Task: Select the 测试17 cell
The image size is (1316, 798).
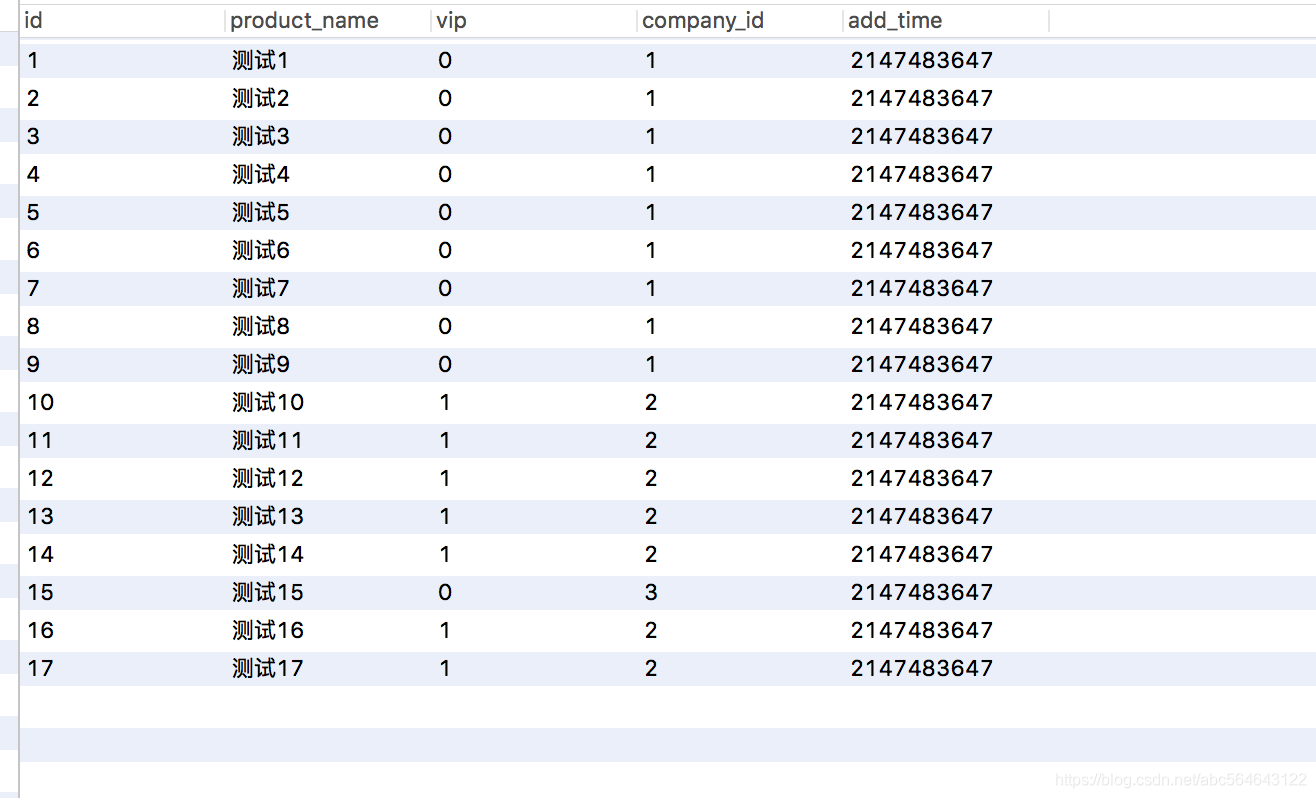Action: point(267,669)
